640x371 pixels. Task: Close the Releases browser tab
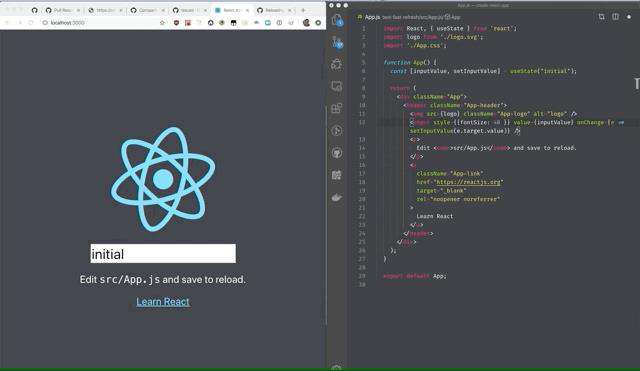coord(290,10)
